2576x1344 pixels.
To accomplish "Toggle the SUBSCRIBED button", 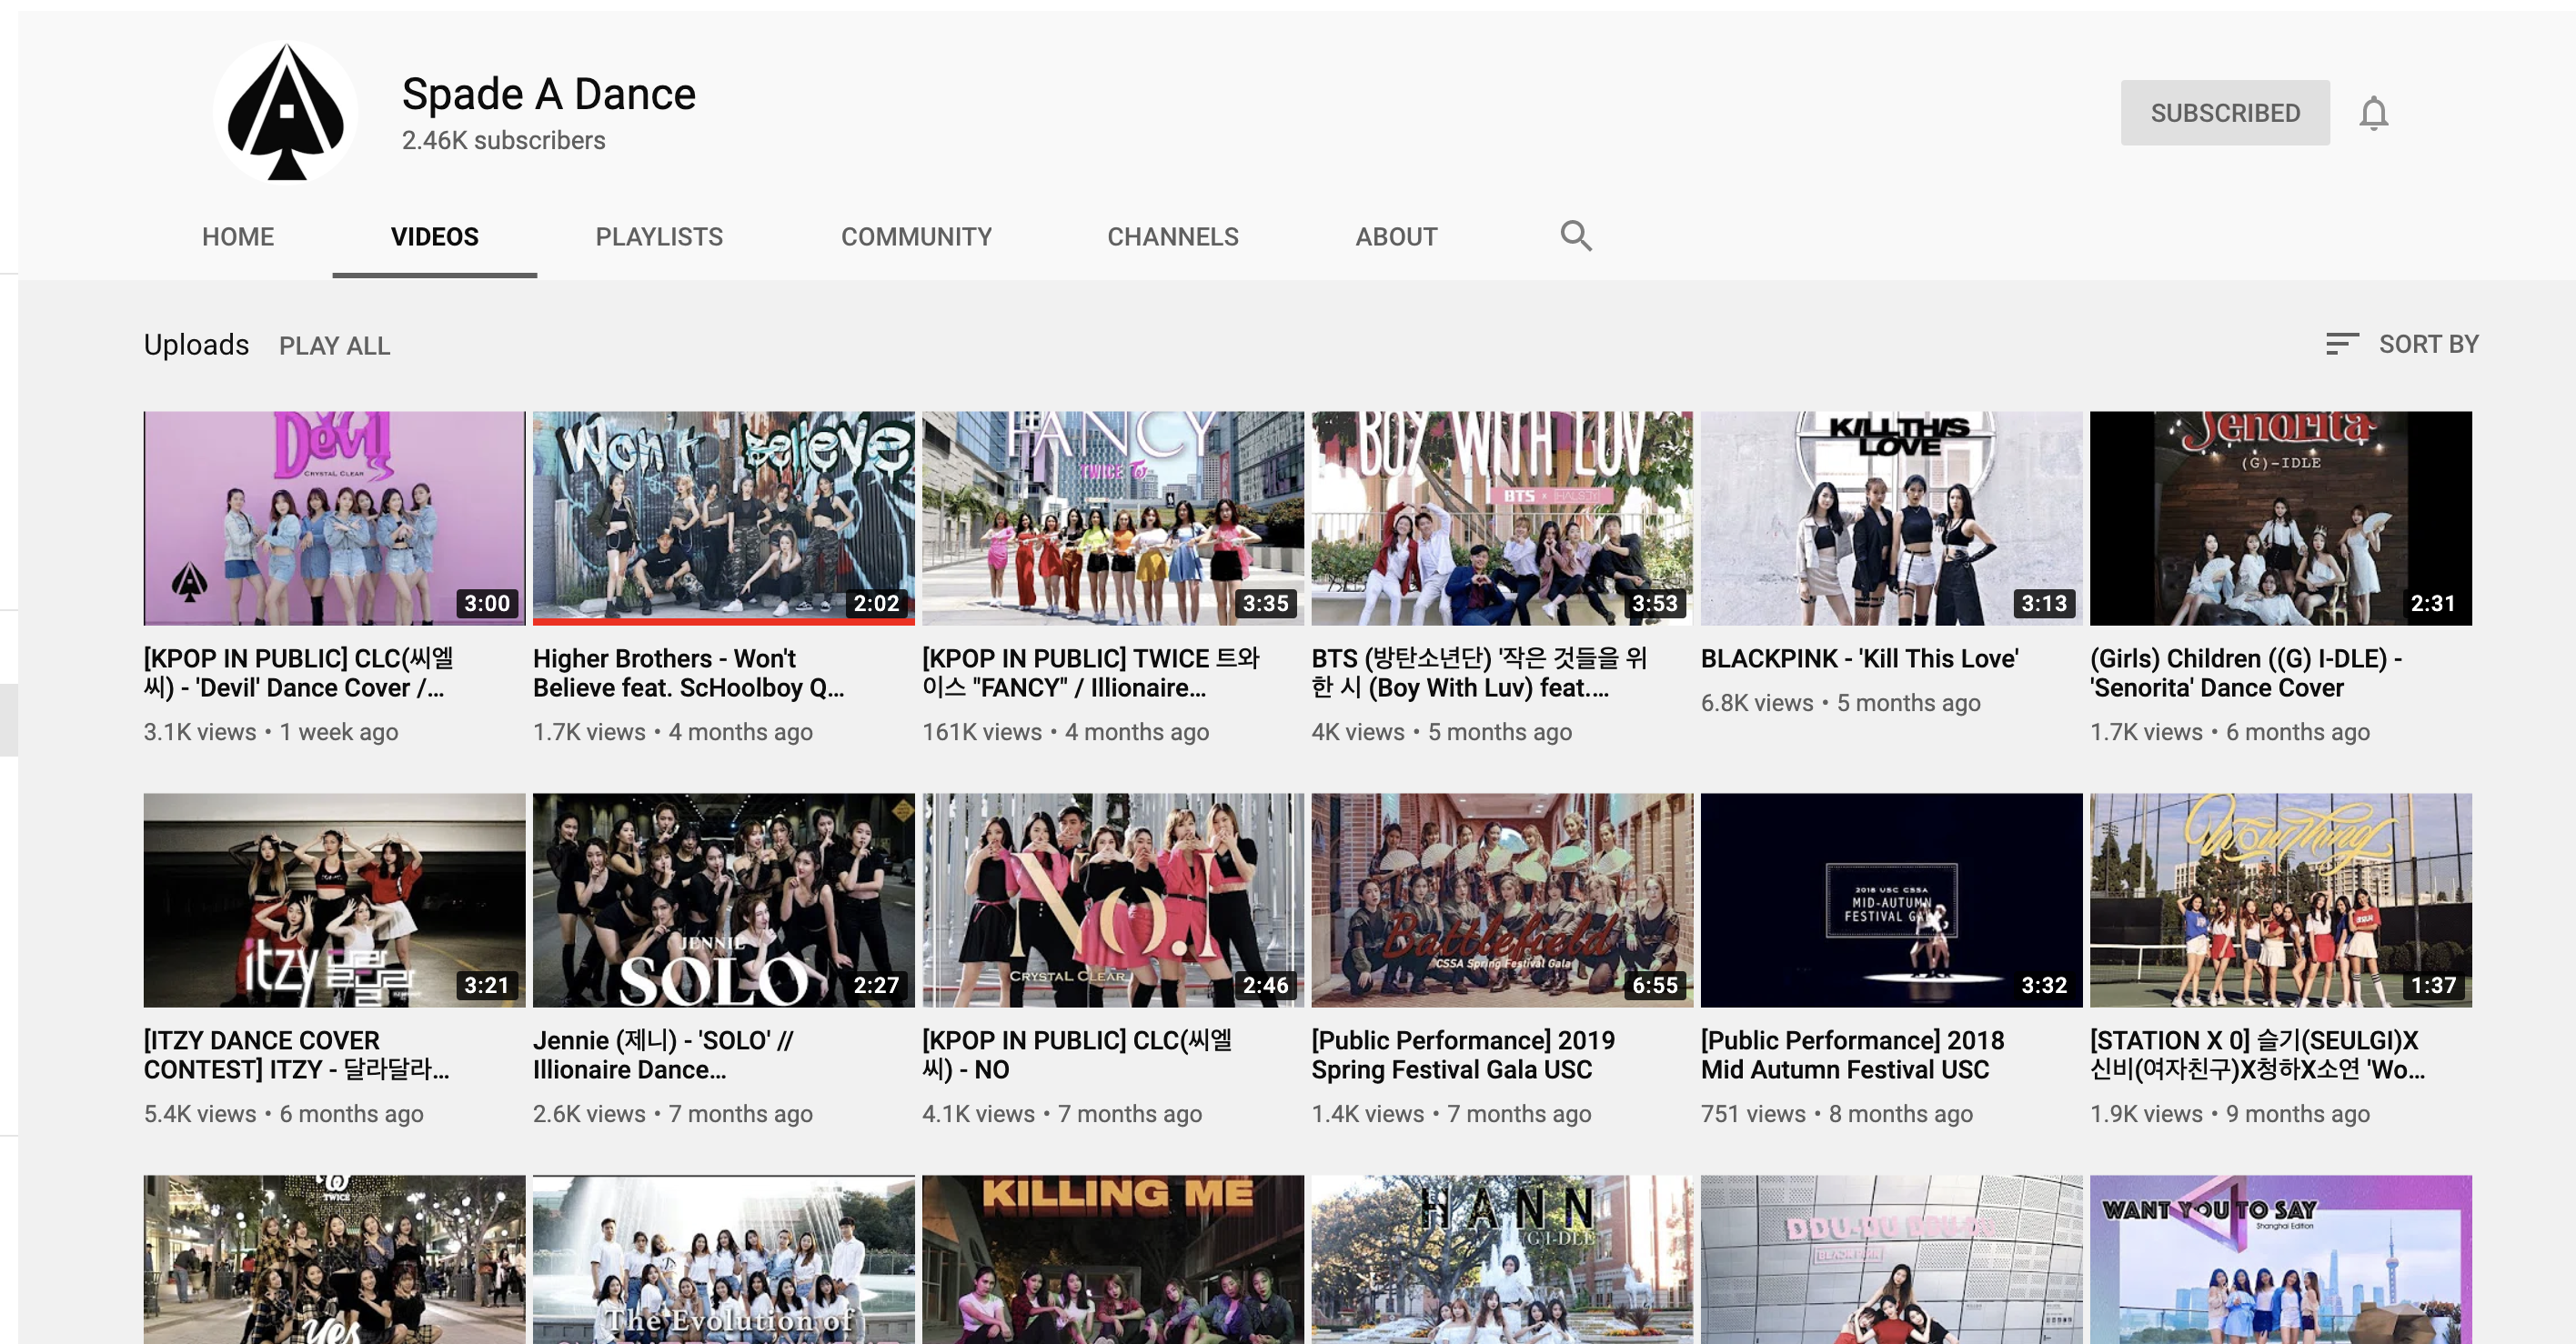I will 2224,113.
